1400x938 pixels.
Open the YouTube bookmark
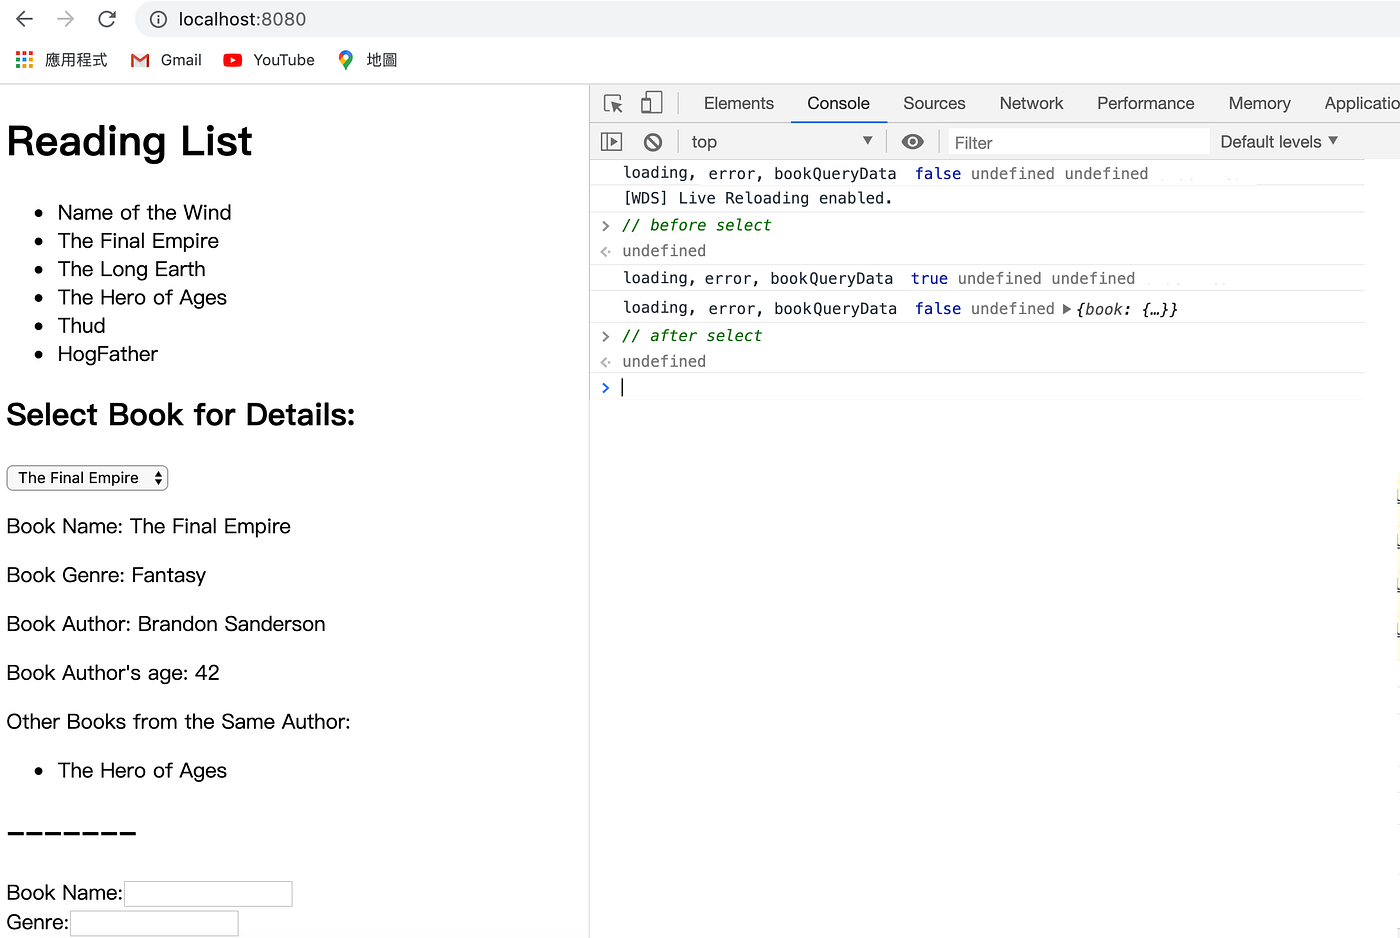pyautogui.click(x=269, y=60)
